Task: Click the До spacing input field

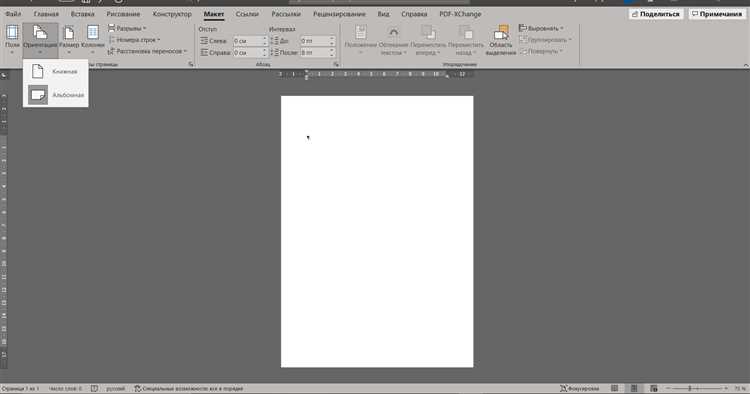Action: pos(315,41)
